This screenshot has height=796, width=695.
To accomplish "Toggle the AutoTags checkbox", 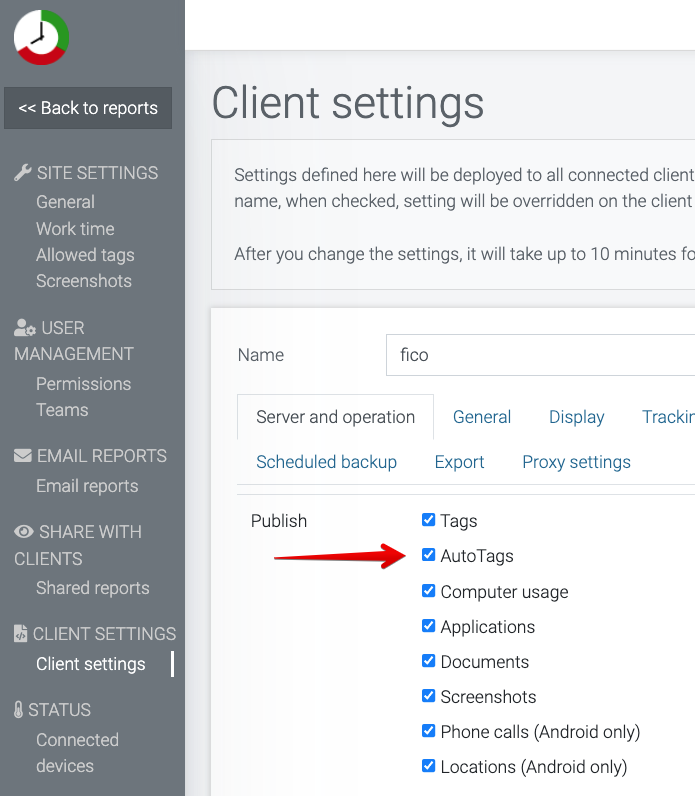I will pyautogui.click(x=428, y=555).
